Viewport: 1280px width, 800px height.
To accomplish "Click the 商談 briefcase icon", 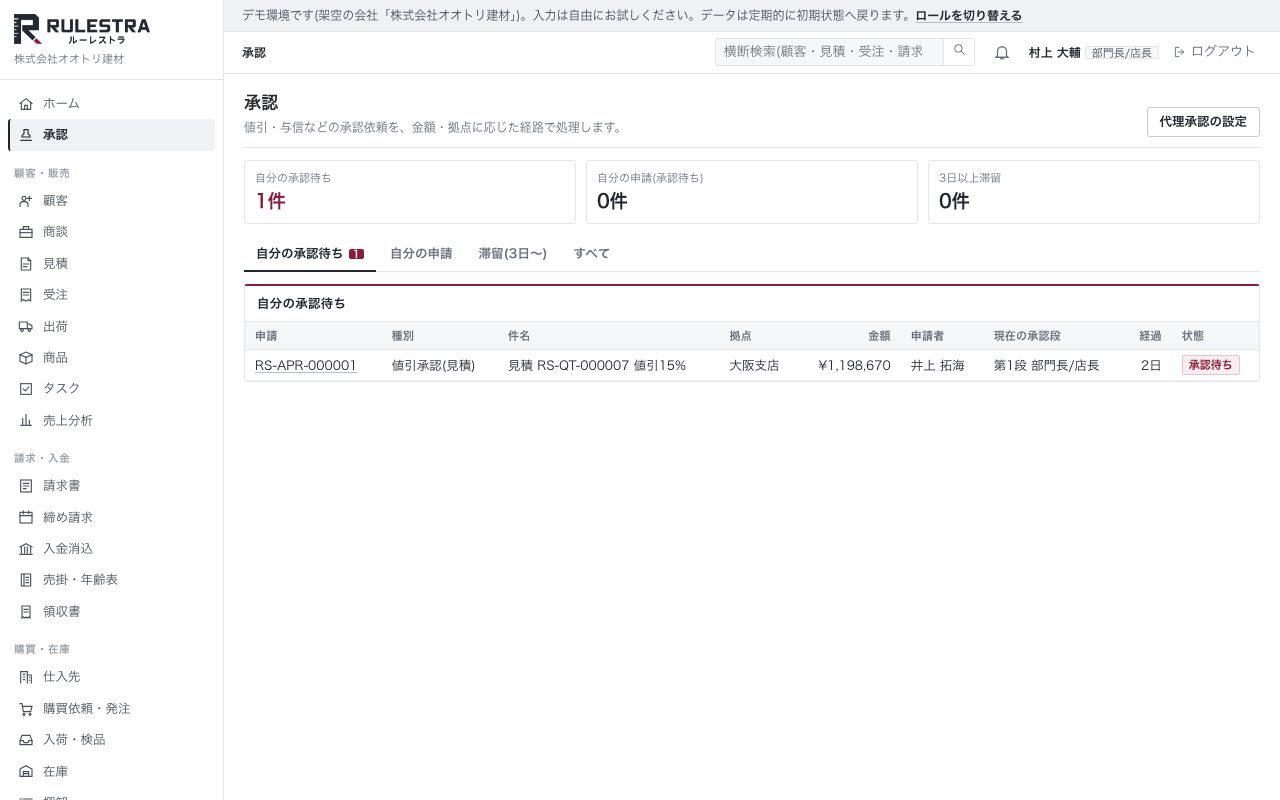I will click(x=26, y=232).
